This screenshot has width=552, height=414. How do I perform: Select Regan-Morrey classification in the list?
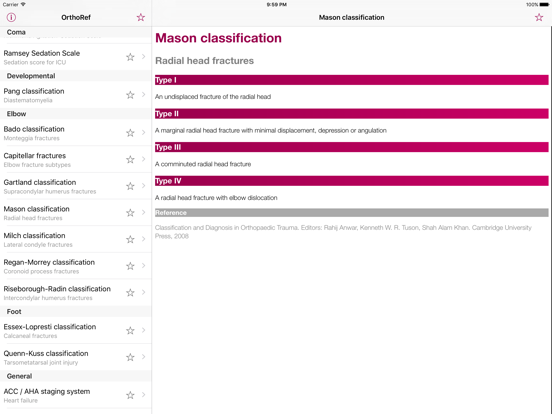(x=76, y=266)
